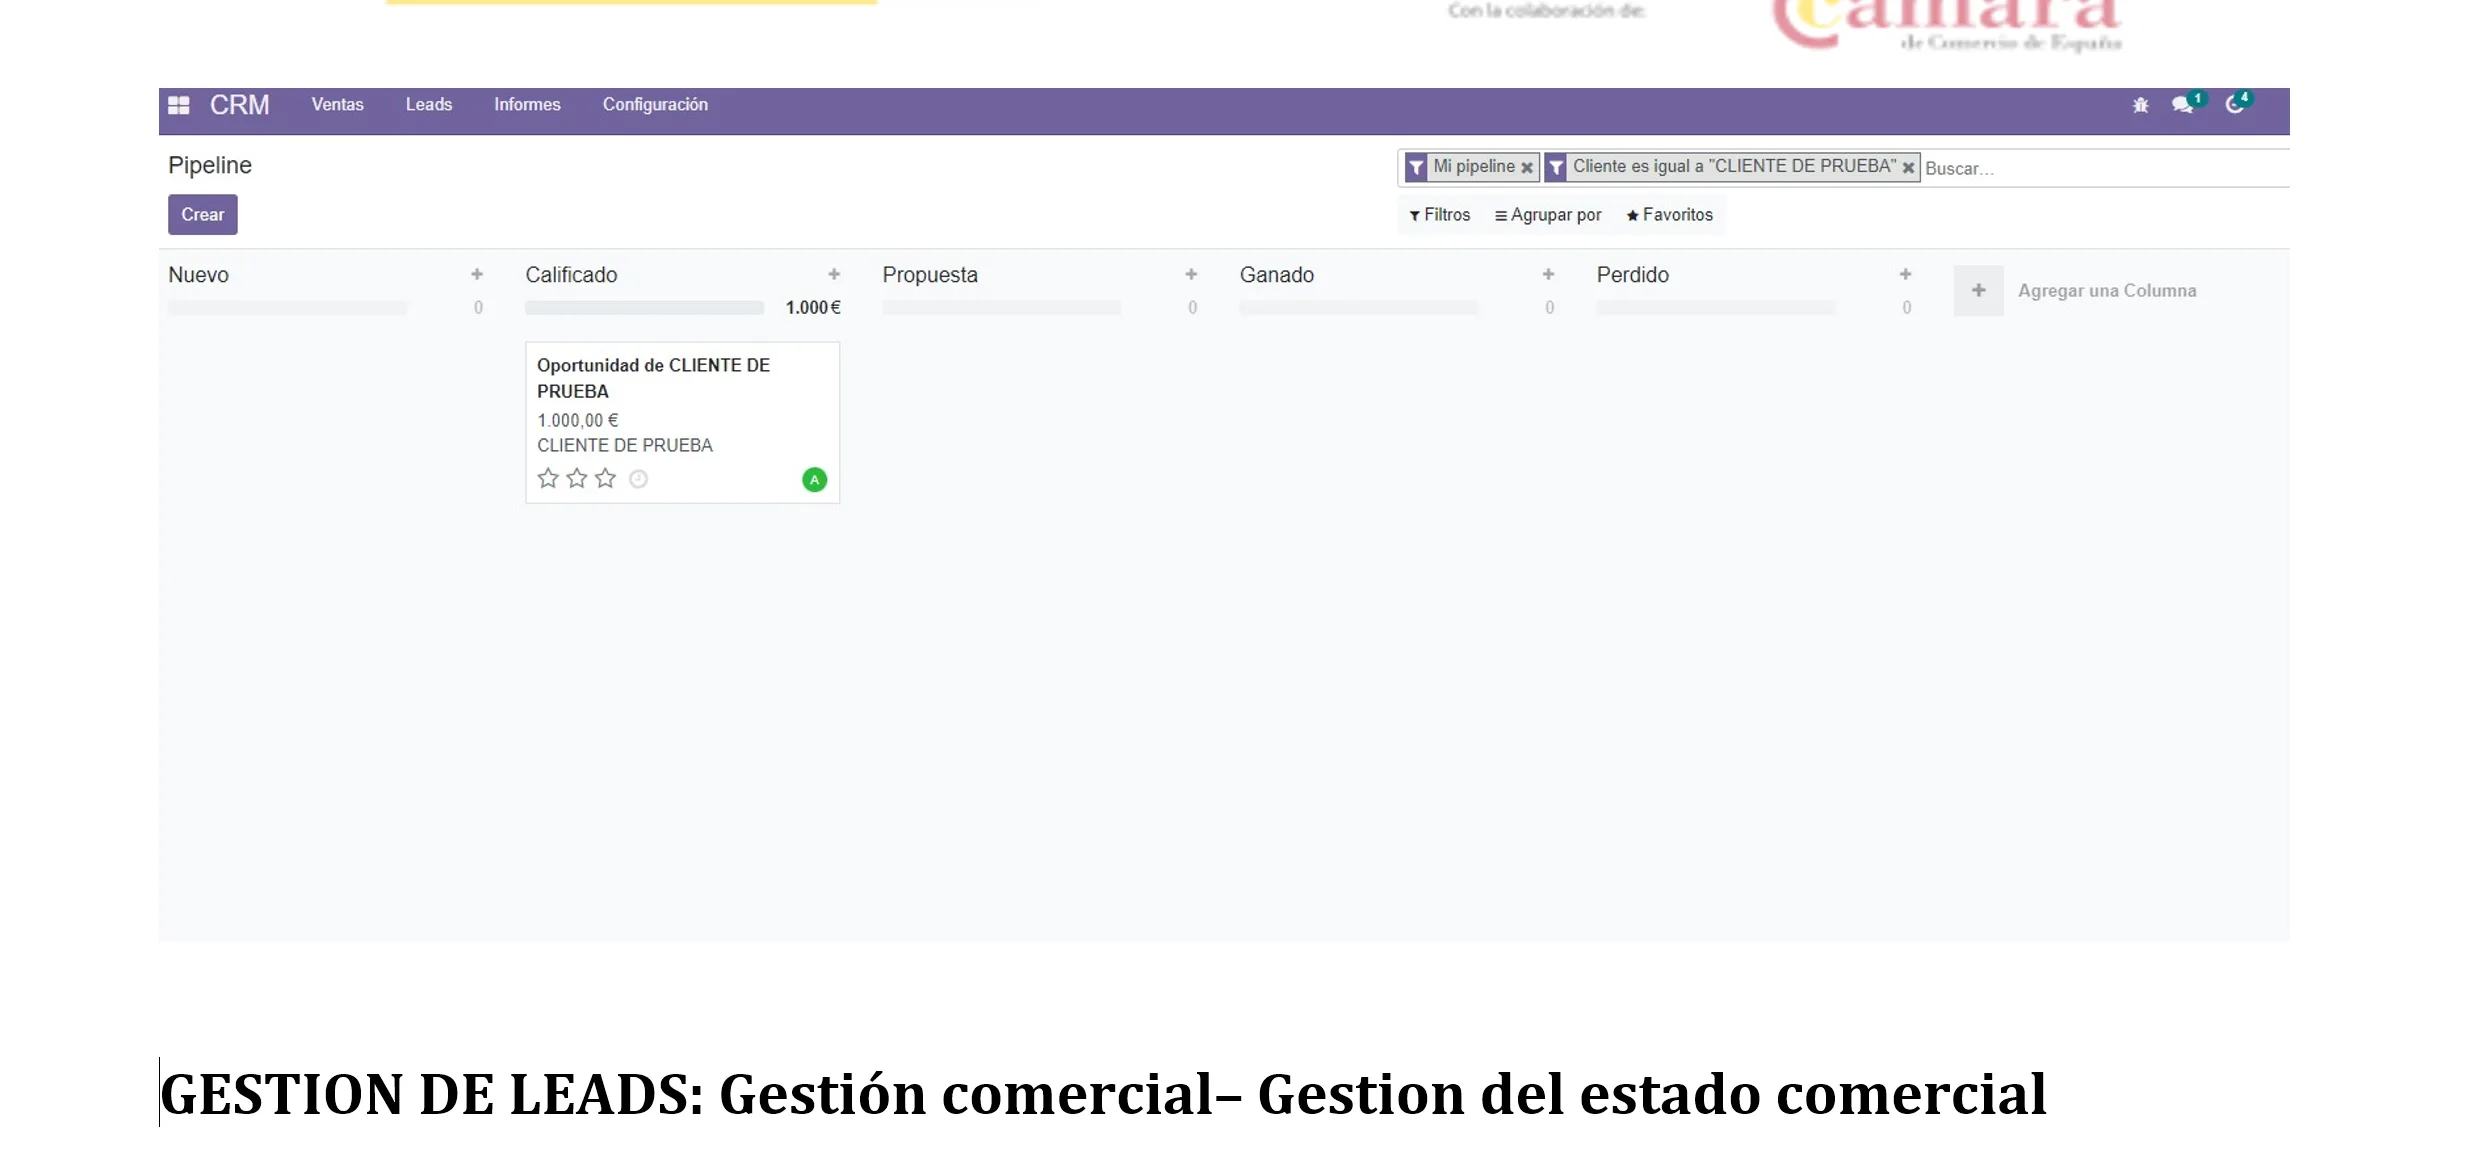Screen dimensions: 2479x1150
Task: Click the Agregar una Columna label
Action: point(2107,291)
